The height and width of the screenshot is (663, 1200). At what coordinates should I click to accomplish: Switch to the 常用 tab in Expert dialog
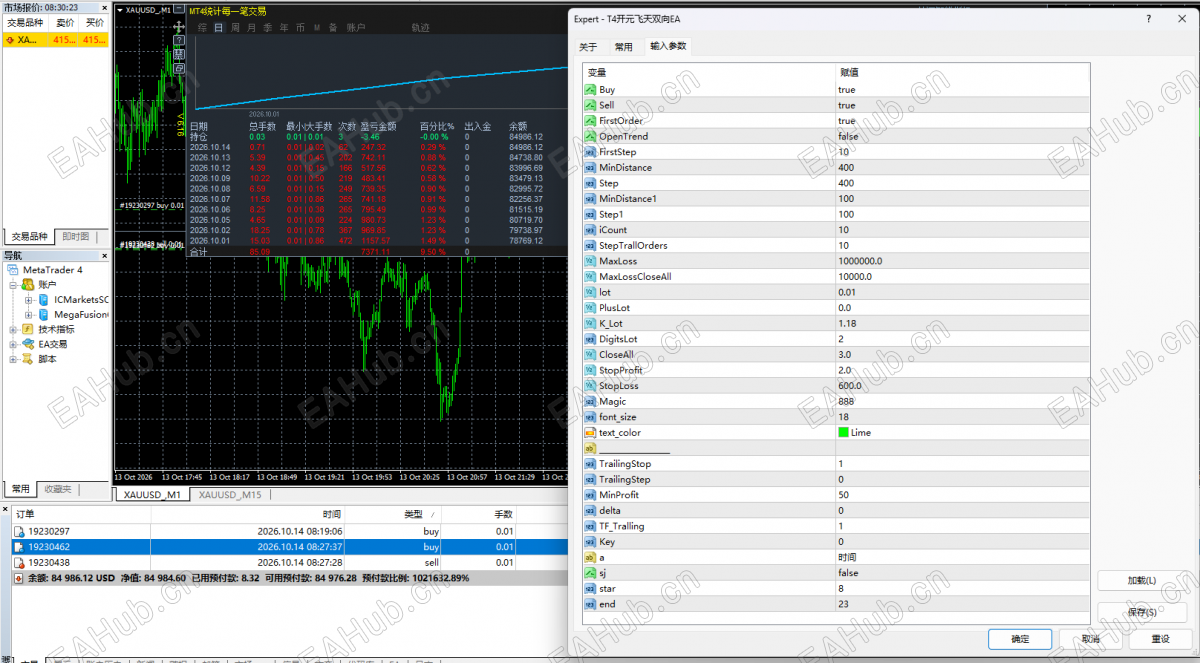[x=623, y=47]
